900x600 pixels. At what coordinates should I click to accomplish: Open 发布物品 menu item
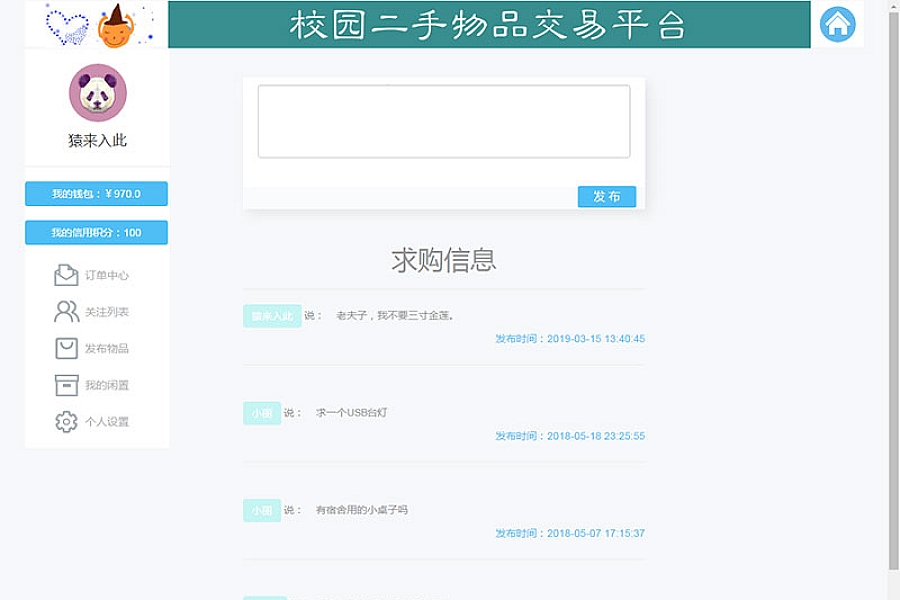click(x=107, y=349)
